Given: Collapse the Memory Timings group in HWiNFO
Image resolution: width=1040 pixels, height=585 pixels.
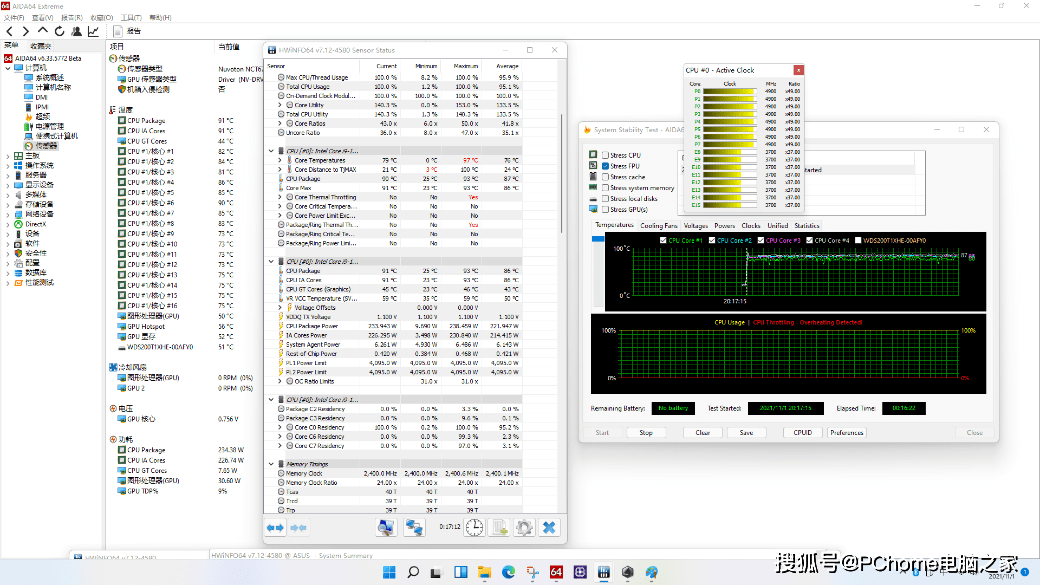Looking at the screenshot, I should coord(271,464).
